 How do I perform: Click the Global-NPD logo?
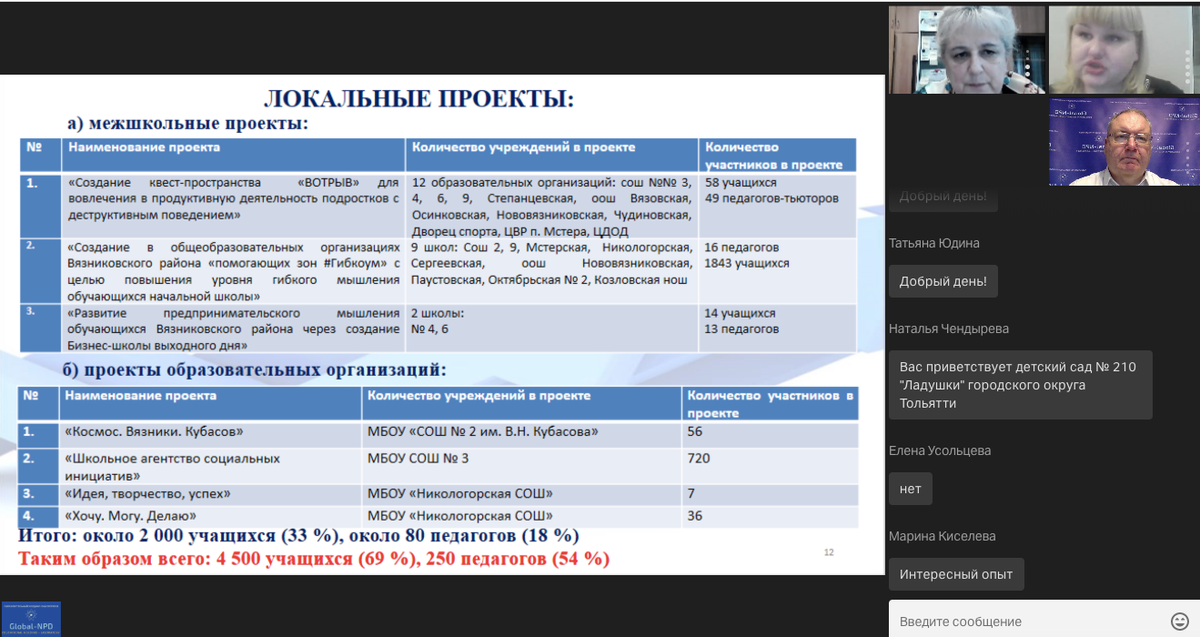click(x=31, y=619)
